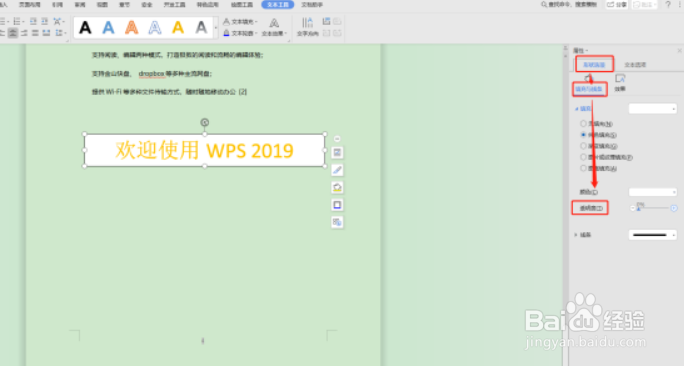Click the minus collapse icon beside text box
The width and height of the screenshot is (684, 366).
tap(337, 139)
